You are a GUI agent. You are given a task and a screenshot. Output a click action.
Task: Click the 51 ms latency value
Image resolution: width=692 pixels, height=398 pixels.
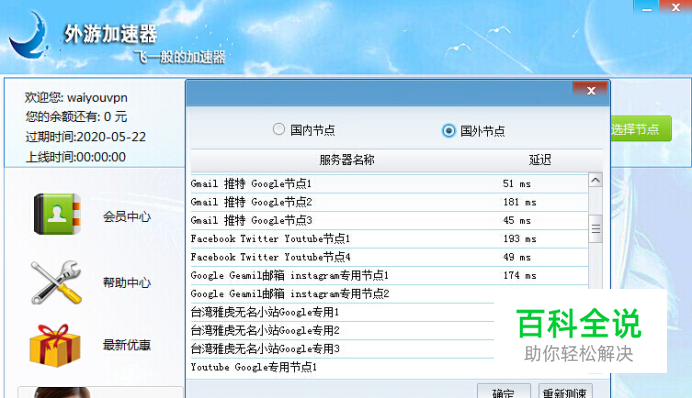click(517, 184)
